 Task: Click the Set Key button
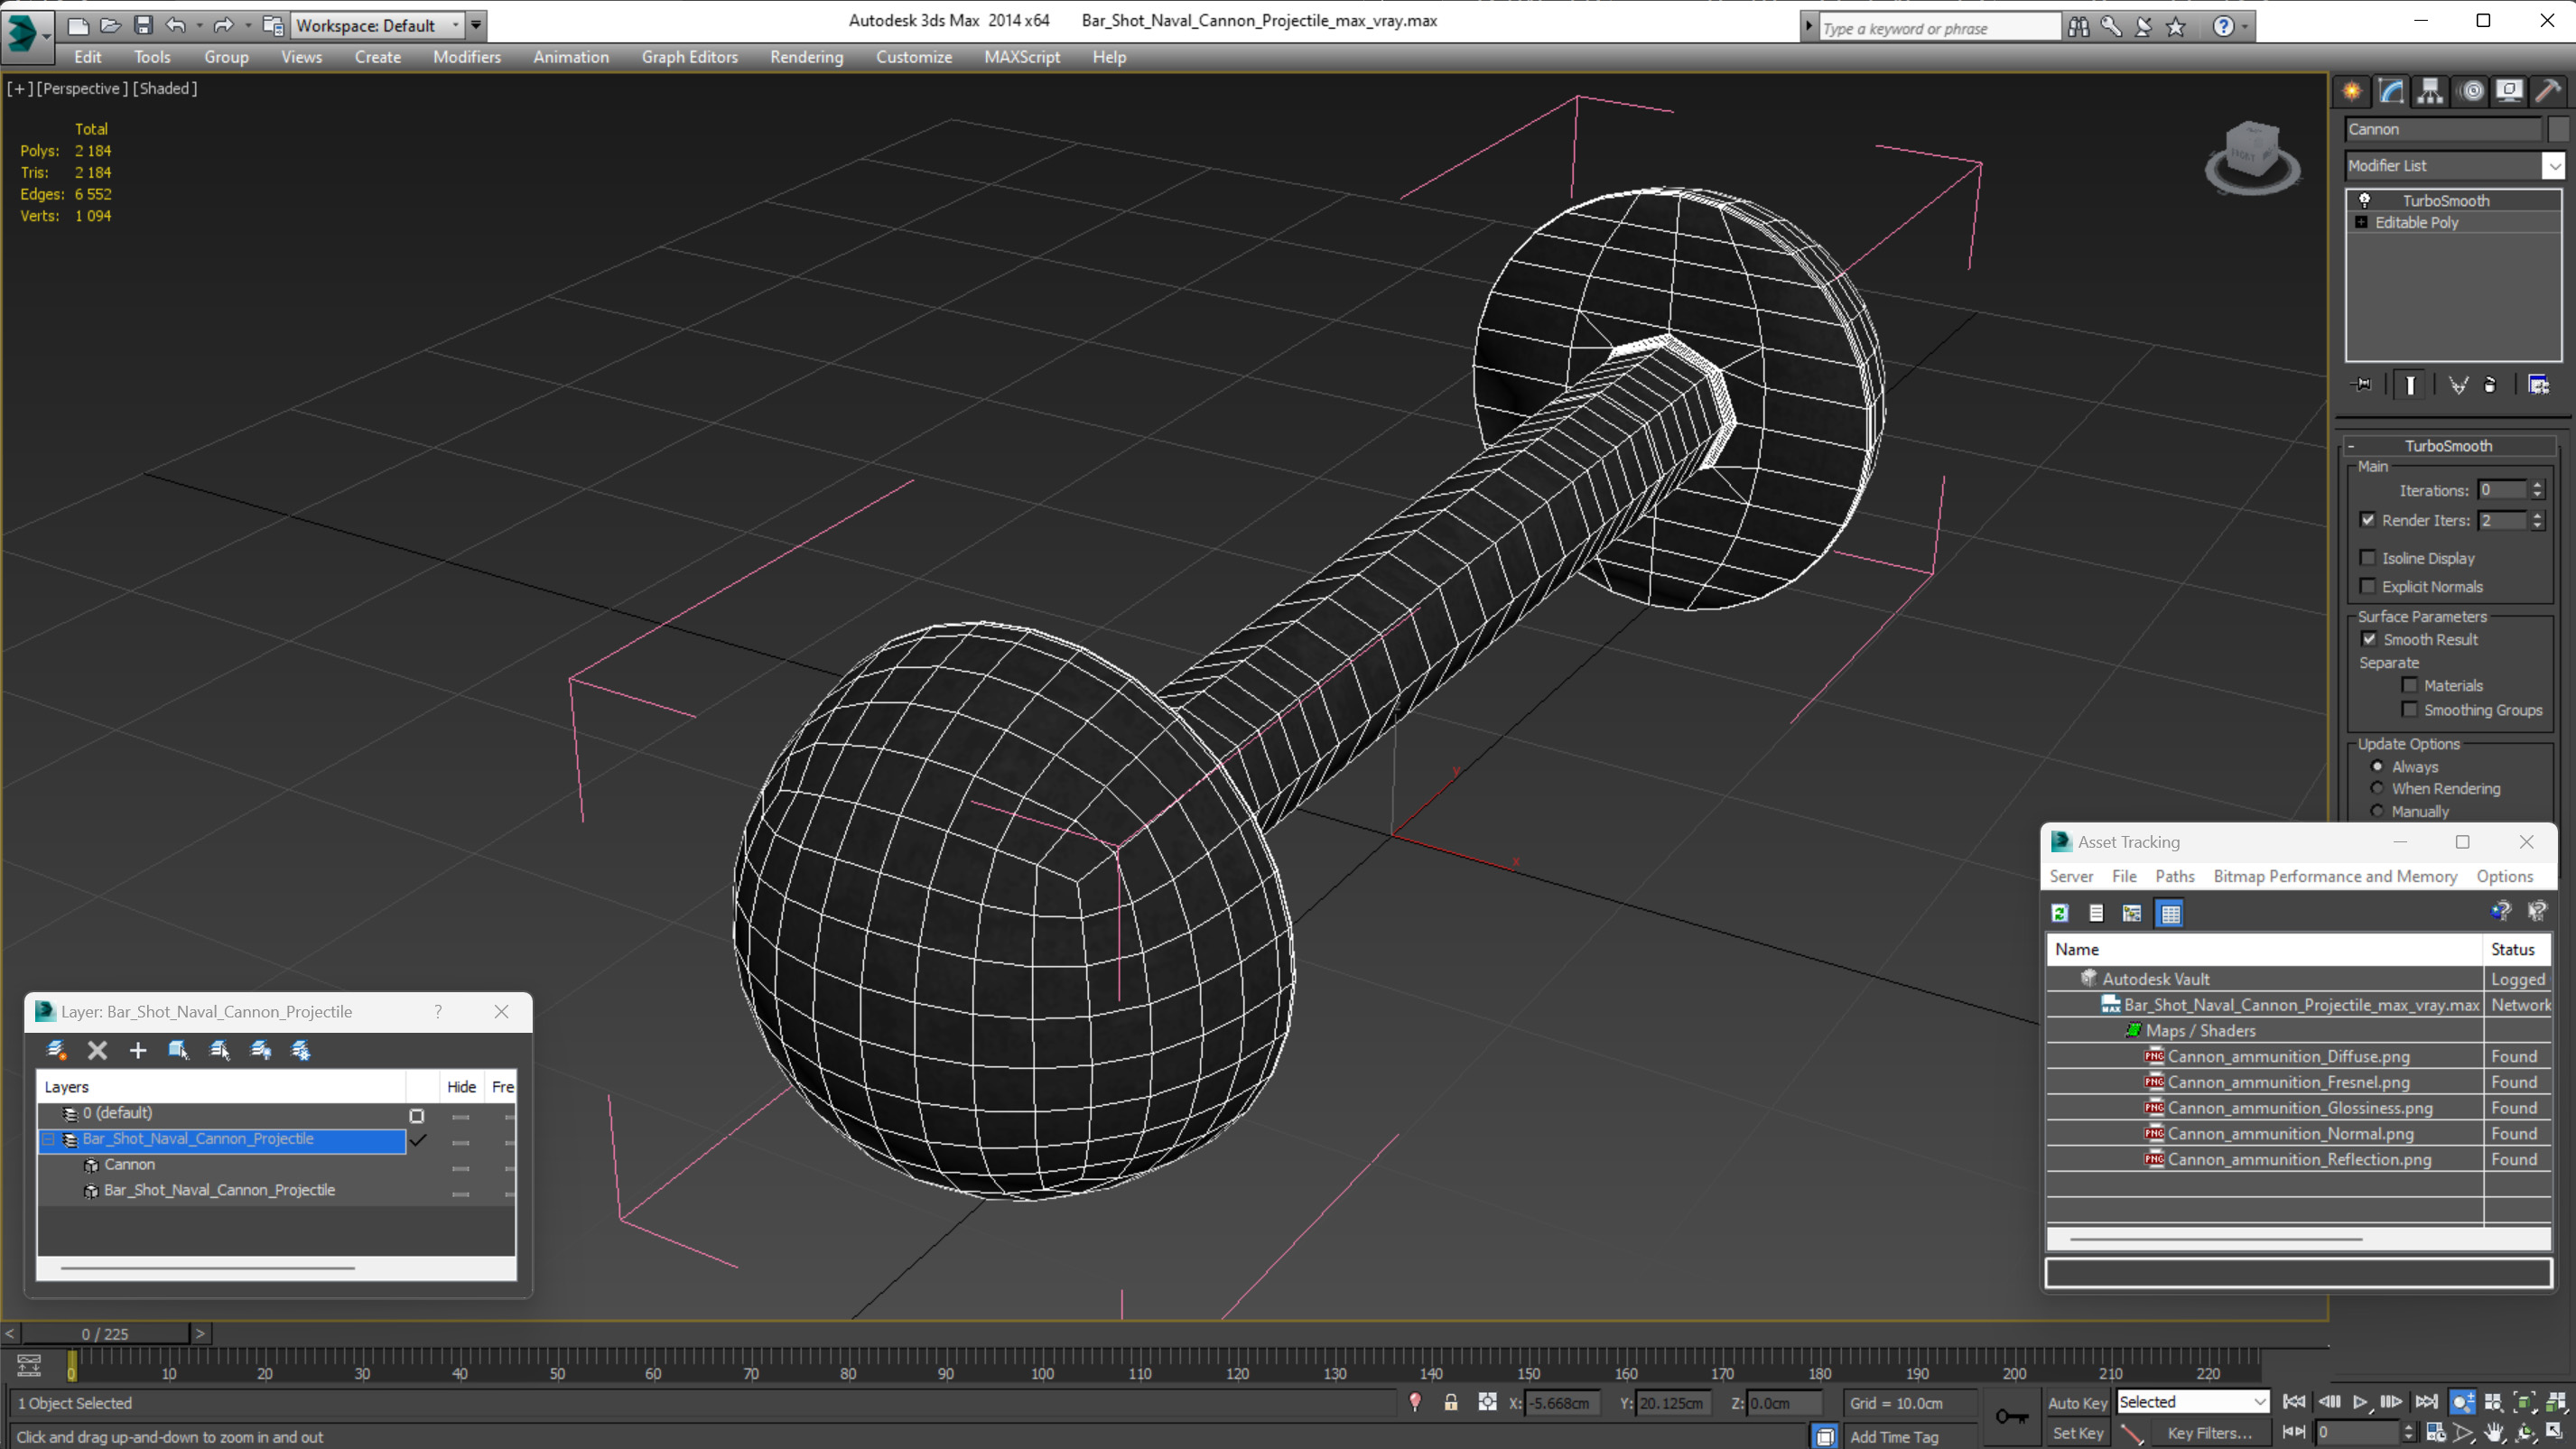2077,1433
